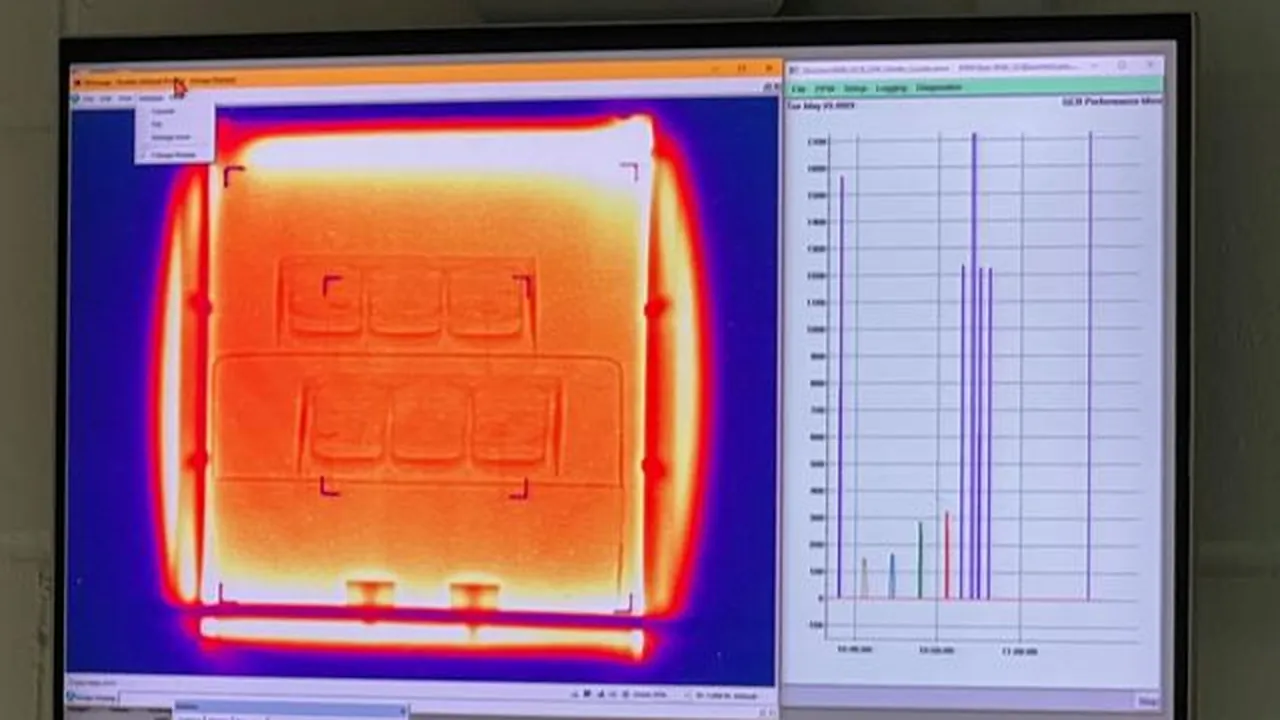Click the app icon in the graph window title bar
The width and height of the screenshot is (1280, 720).
pyautogui.click(x=793, y=68)
